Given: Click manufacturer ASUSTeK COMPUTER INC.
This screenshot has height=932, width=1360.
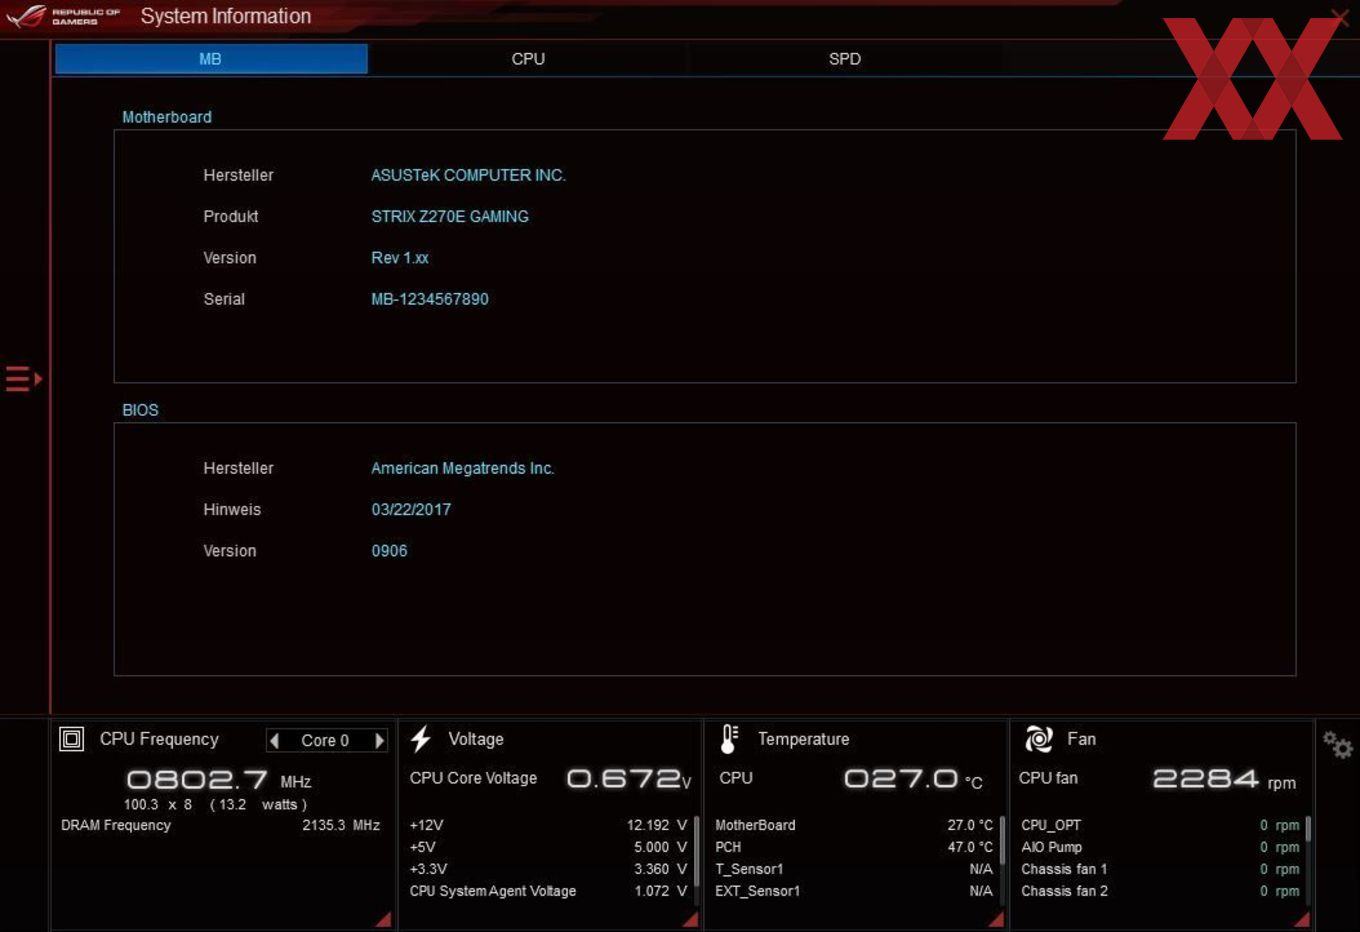Looking at the screenshot, I should (468, 175).
